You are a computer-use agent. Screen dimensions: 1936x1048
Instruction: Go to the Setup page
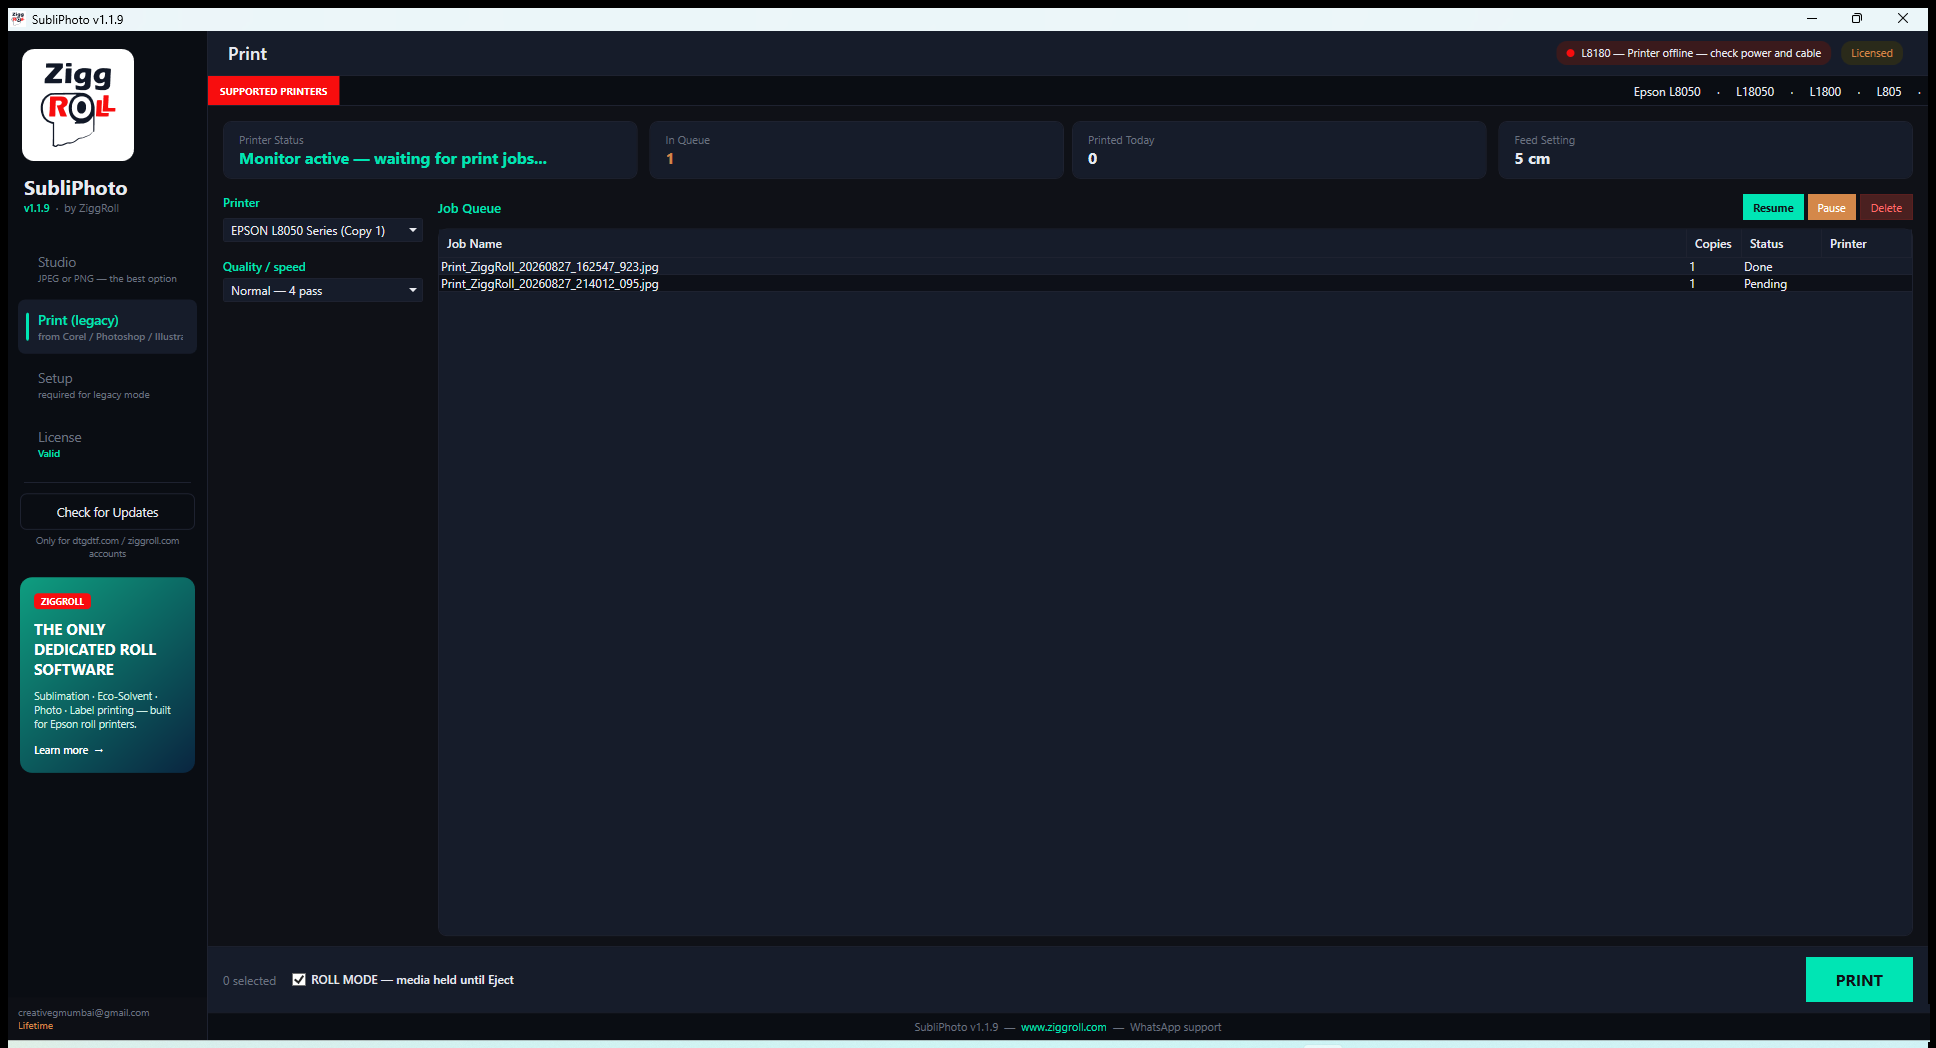107,385
